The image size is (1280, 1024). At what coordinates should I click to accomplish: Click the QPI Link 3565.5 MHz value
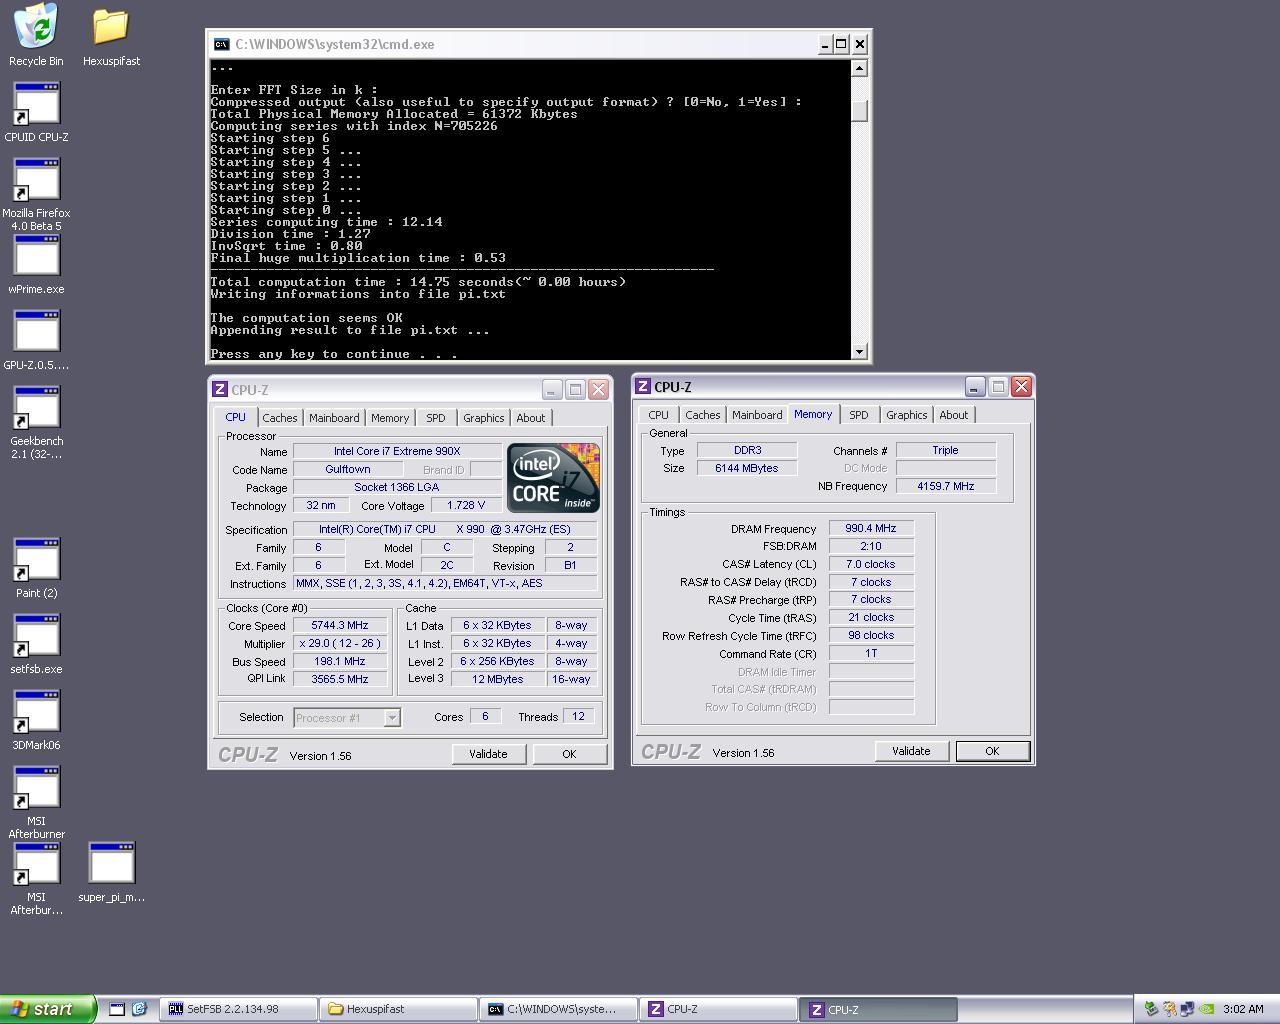[x=340, y=679]
